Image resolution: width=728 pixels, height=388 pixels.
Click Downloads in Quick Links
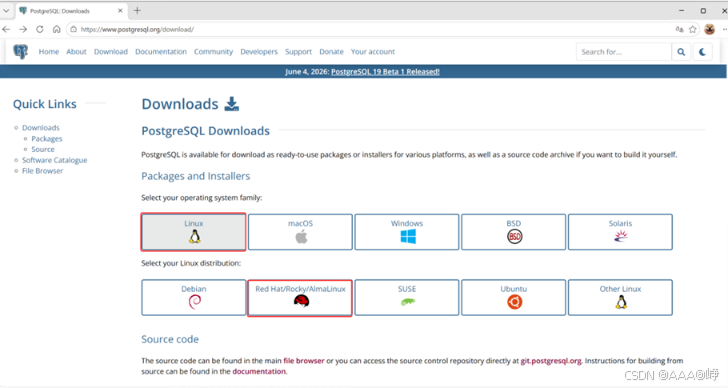pos(41,128)
